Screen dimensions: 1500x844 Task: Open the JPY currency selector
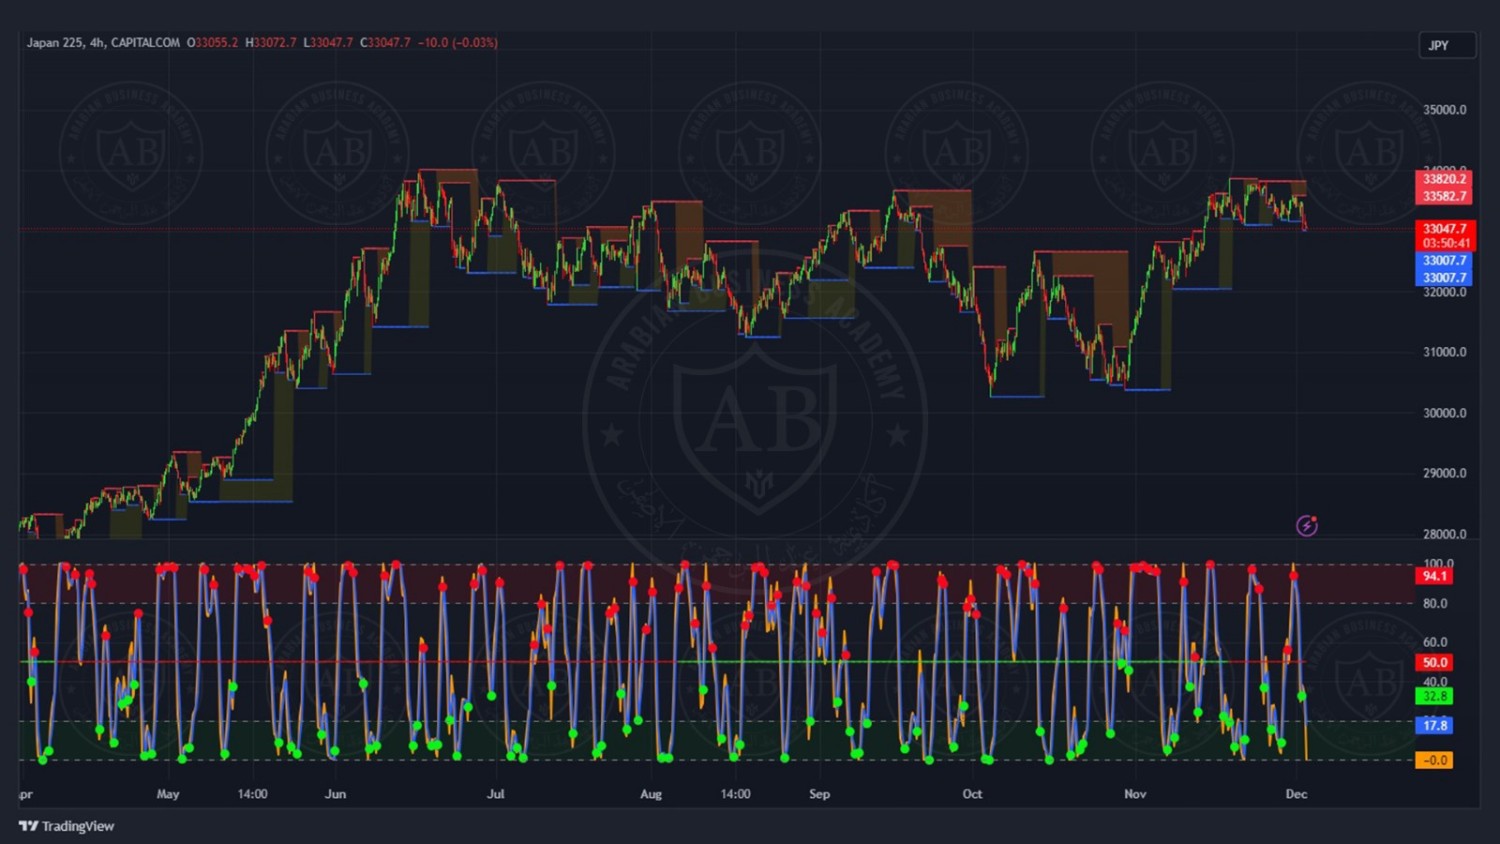[x=1446, y=45]
